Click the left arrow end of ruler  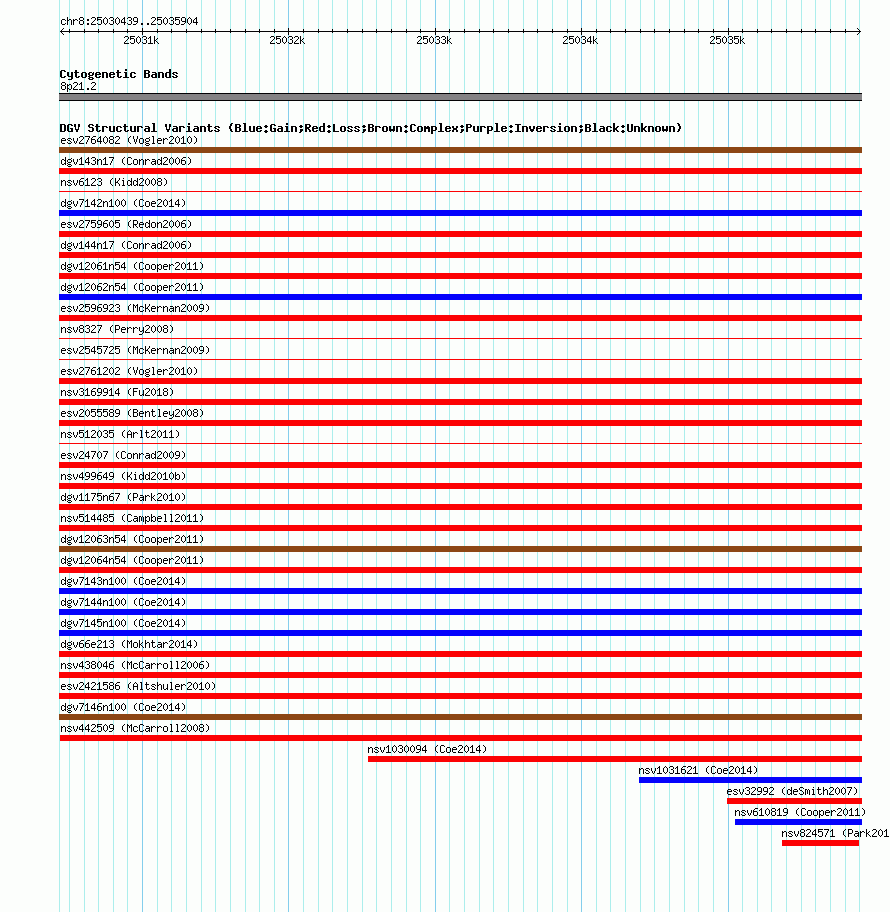tap(63, 31)
